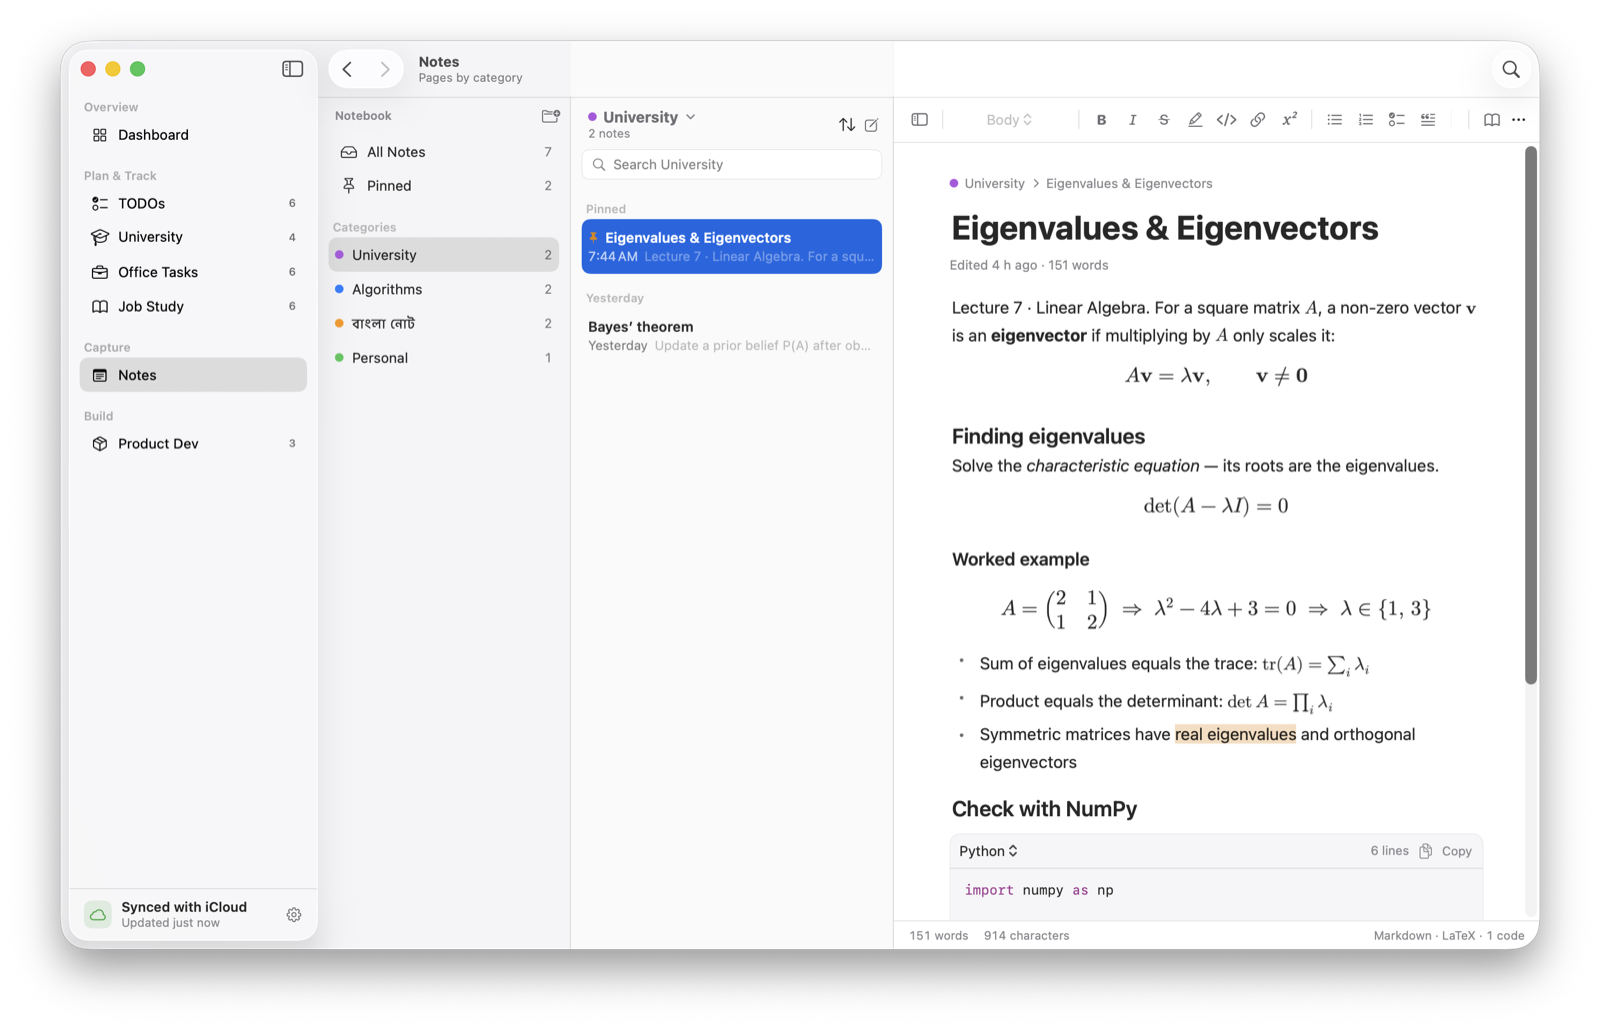This screenshot has height=1029, width=1600.
Task: Show All Notes in the notebook
Action: [444, 152]
